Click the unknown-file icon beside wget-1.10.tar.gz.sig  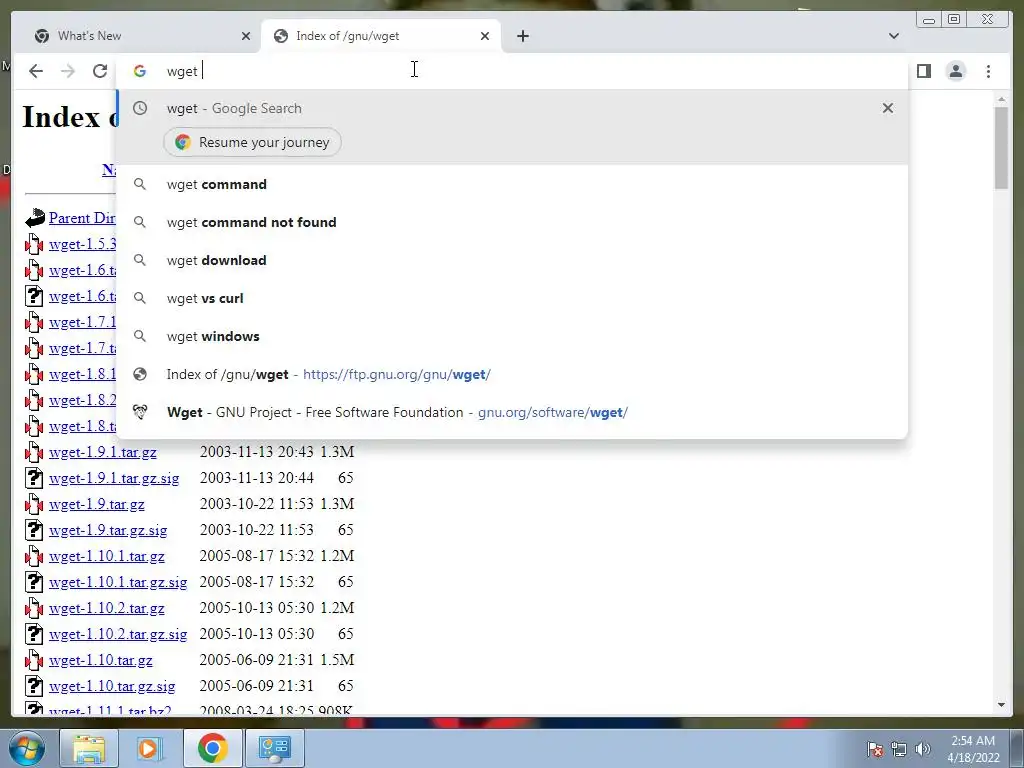tap(34, 686)
